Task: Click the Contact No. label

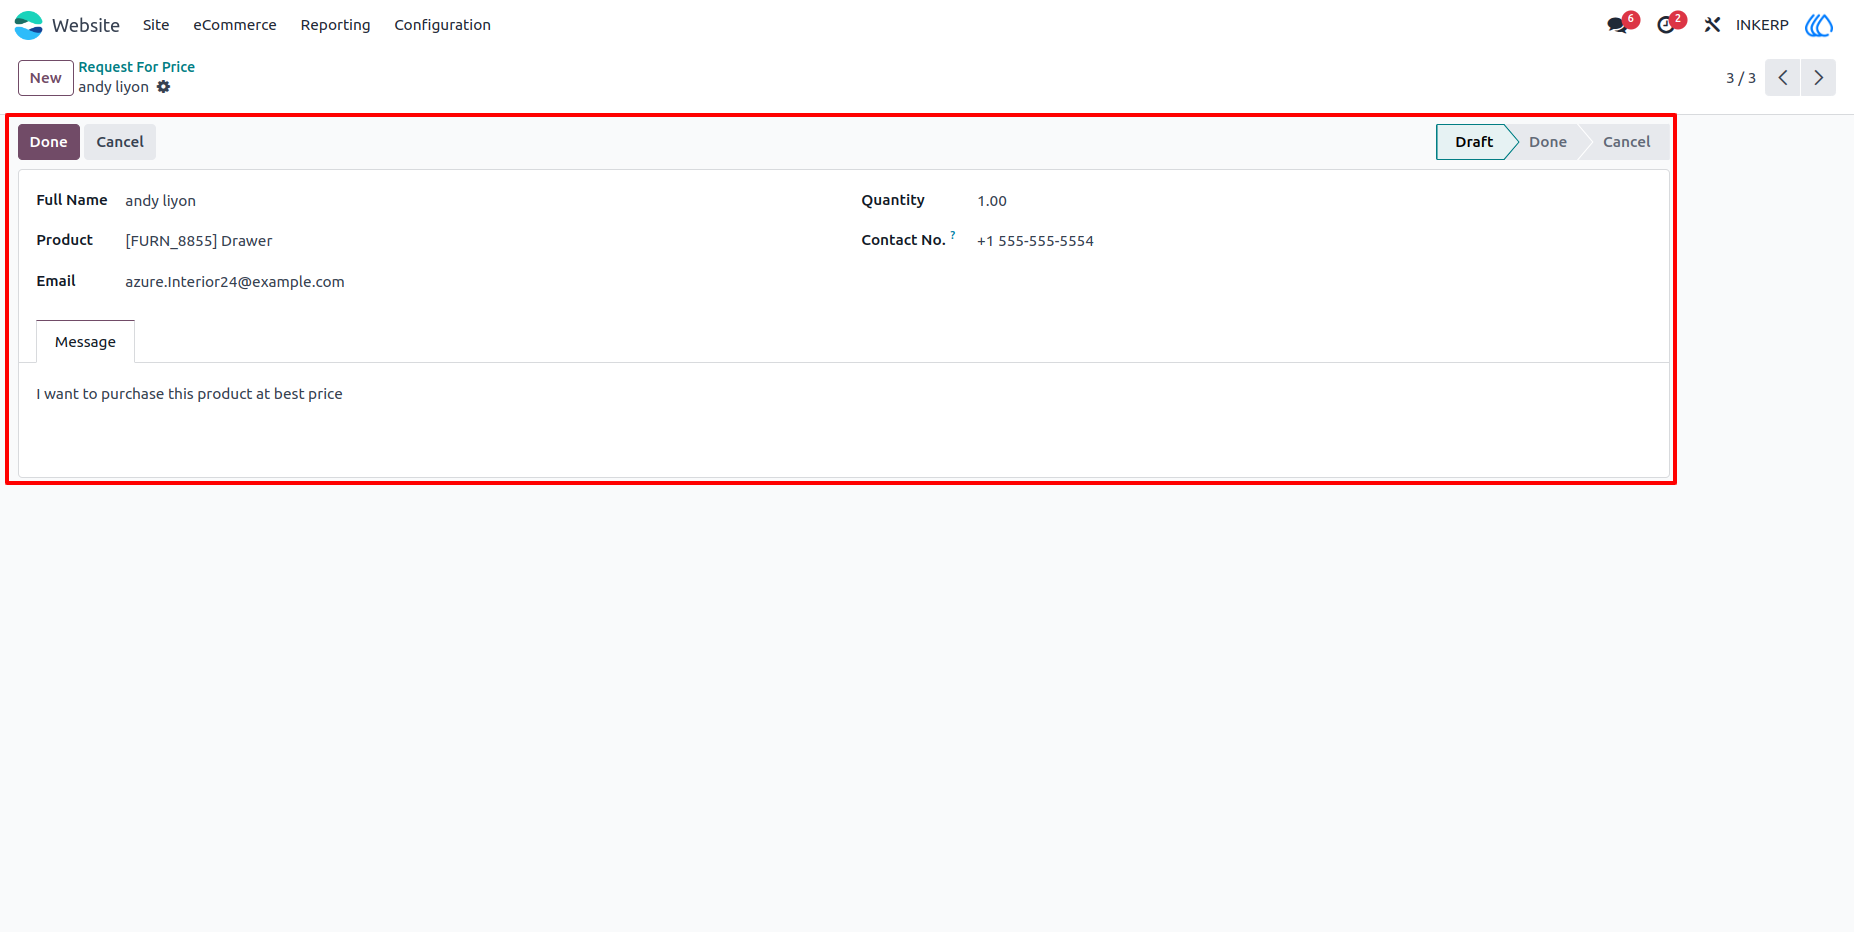Action: click(903, 240)
